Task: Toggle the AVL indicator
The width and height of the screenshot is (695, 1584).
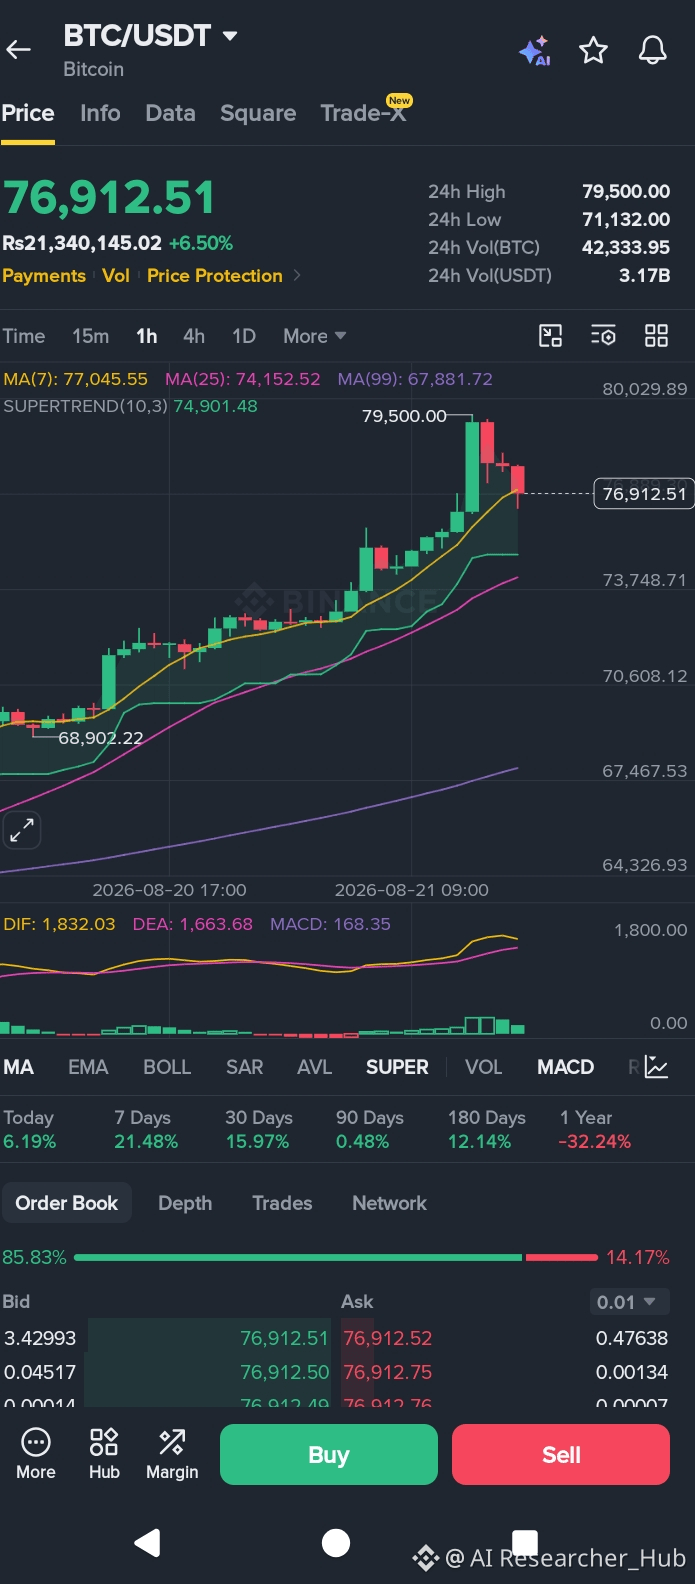Action: click(314, 1067)
